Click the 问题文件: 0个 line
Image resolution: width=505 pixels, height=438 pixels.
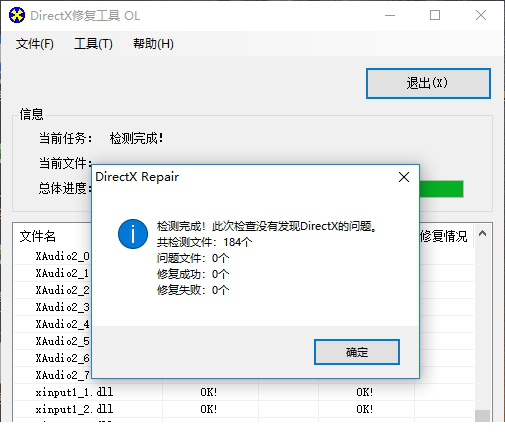pyautogui.click(x=193, y=258)
